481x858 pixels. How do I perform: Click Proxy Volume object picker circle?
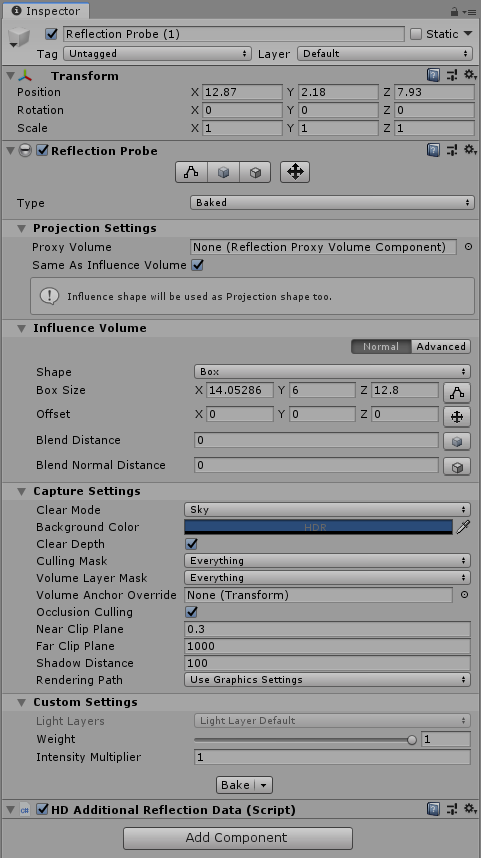tap(468, 247)
